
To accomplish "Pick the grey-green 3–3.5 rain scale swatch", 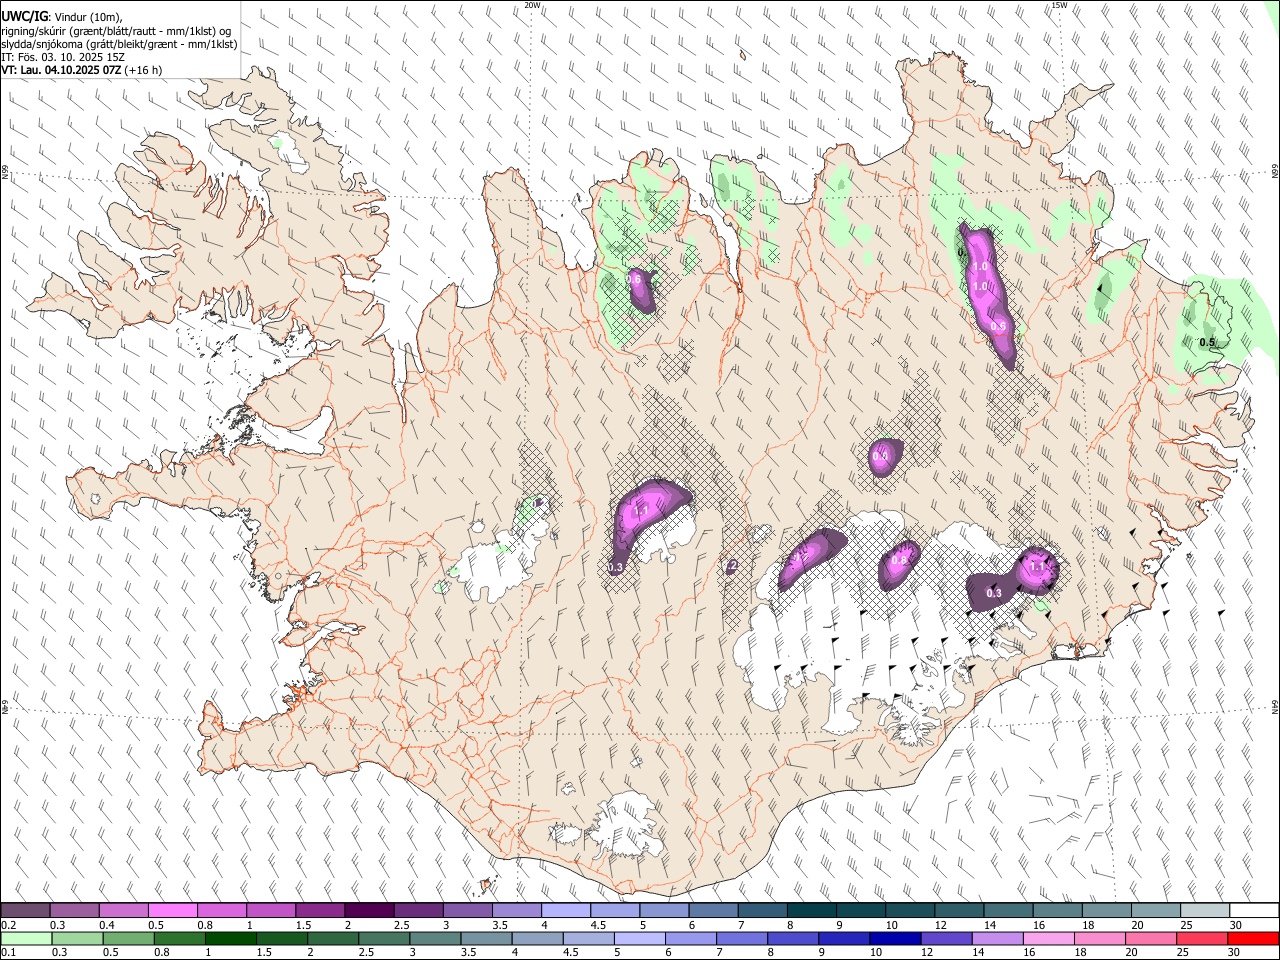I will tap(436, 938).
